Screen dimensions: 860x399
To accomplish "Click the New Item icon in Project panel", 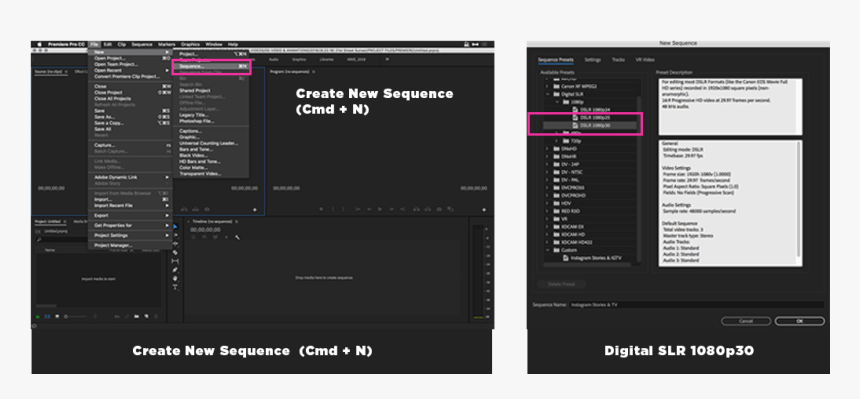I will pyautogui.click(x=146, y=316).
